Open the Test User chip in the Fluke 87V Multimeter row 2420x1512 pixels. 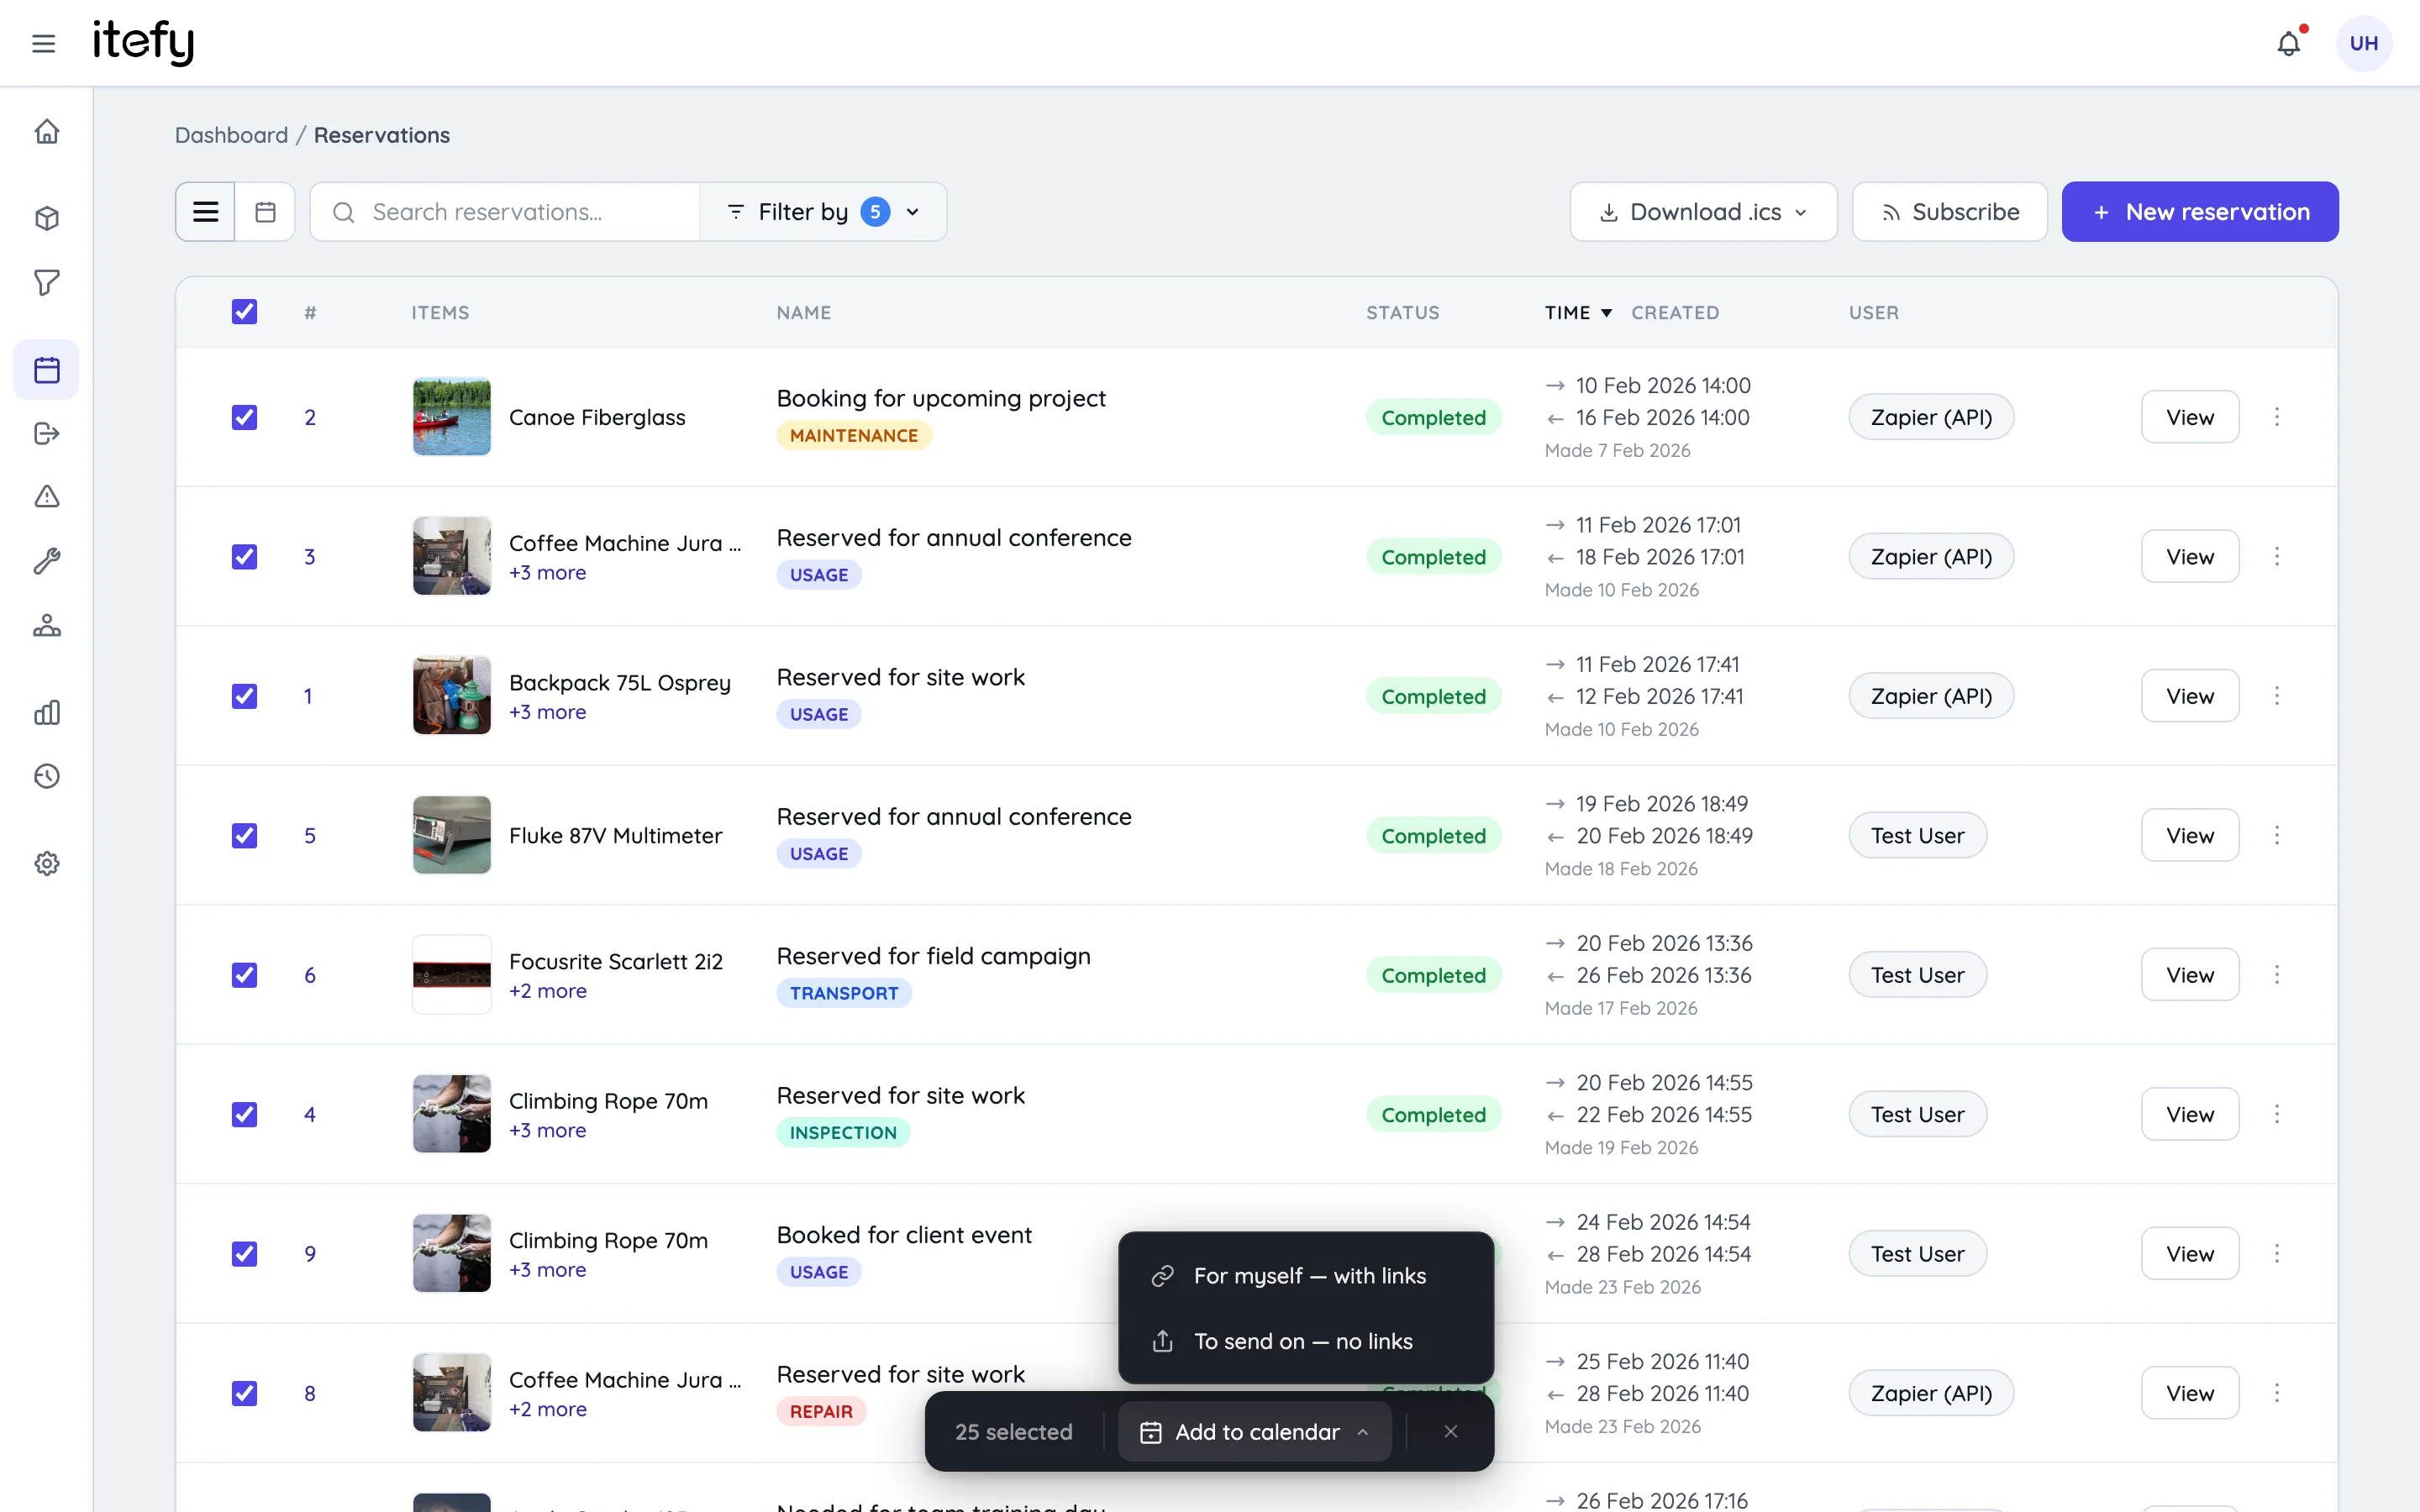click(x=1917, y=835)
